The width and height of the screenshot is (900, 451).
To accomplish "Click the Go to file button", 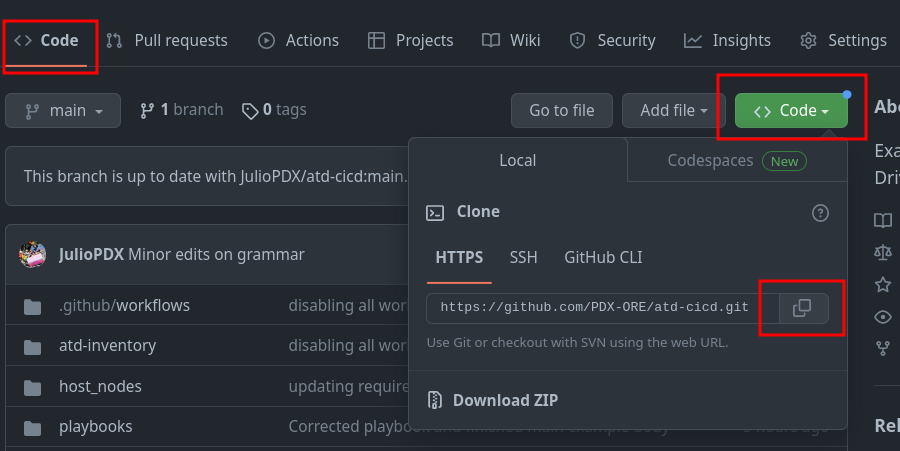I will pyautogui.click(x=562, y=111).
